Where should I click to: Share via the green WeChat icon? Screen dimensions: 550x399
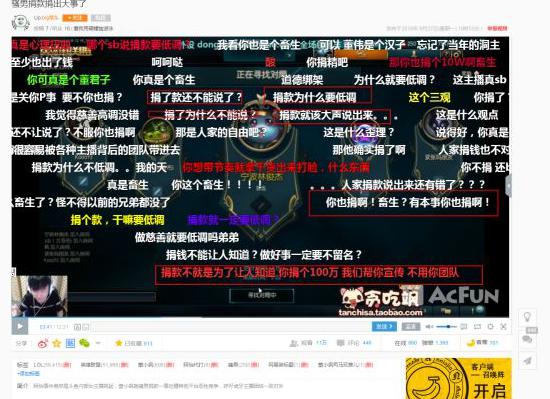click(84, 343)
